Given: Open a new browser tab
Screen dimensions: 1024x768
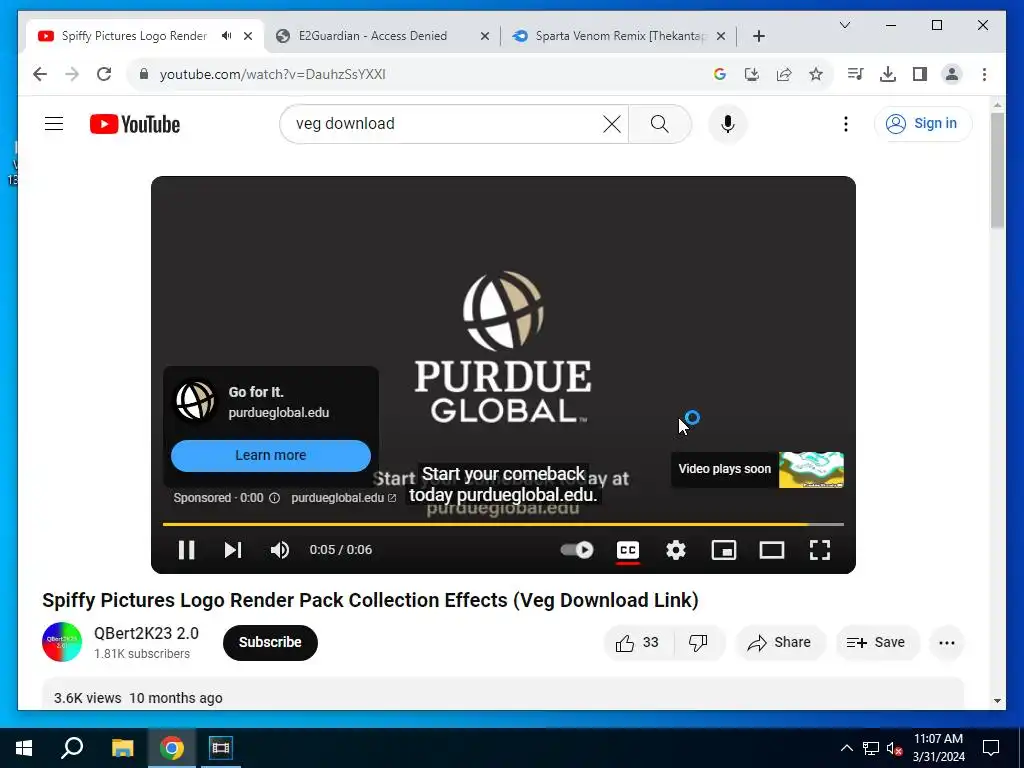Looking at the screenshot, I should coord(759,36).
